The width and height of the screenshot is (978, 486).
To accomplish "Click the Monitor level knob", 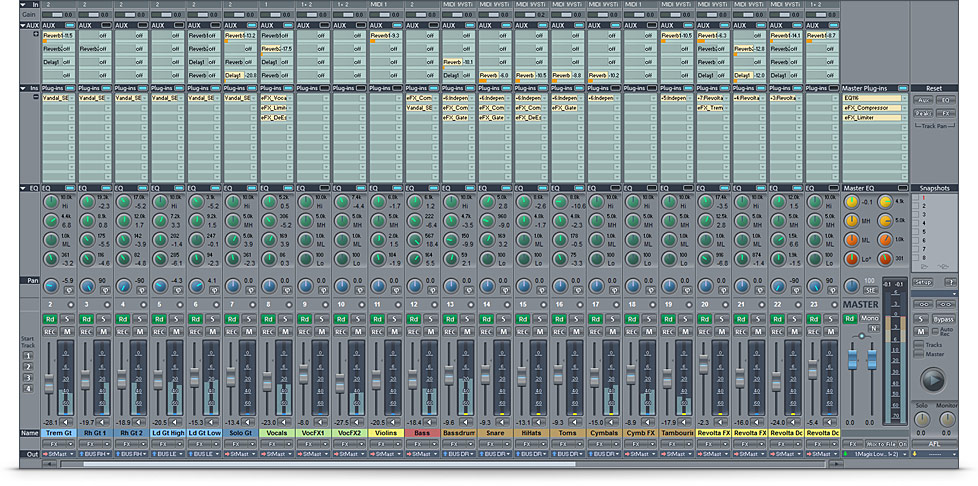I will click(947, 419).
